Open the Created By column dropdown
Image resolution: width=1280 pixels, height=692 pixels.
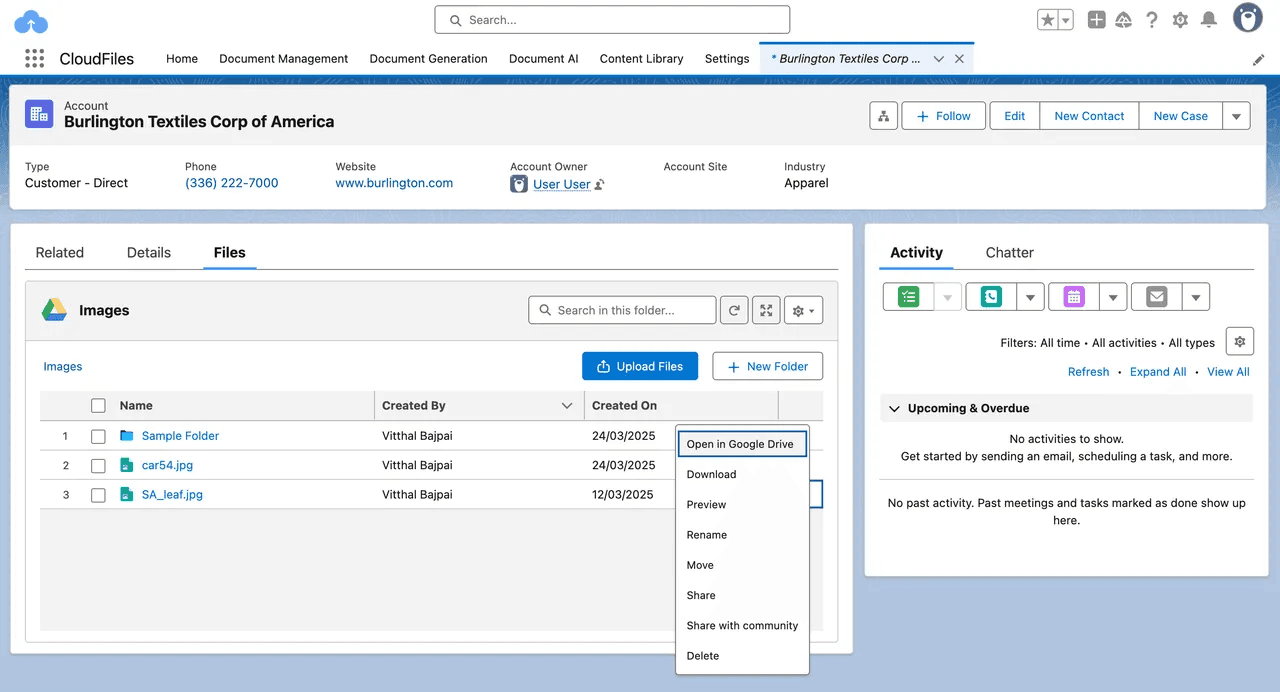pos(567,405)
